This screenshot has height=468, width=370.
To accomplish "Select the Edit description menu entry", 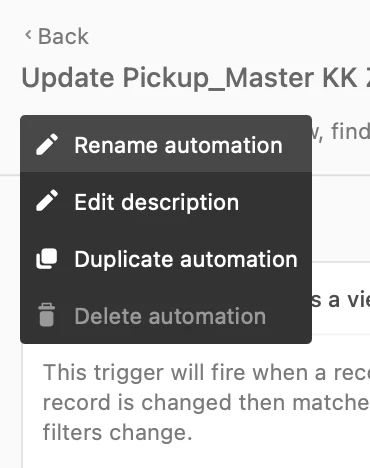I will (166, 201).
